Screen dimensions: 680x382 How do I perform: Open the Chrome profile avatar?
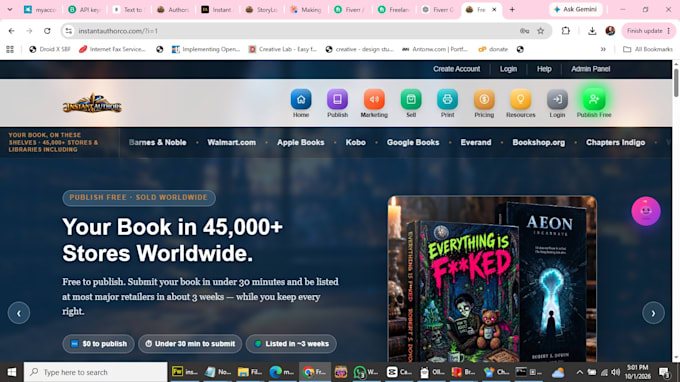click(610, 31)
